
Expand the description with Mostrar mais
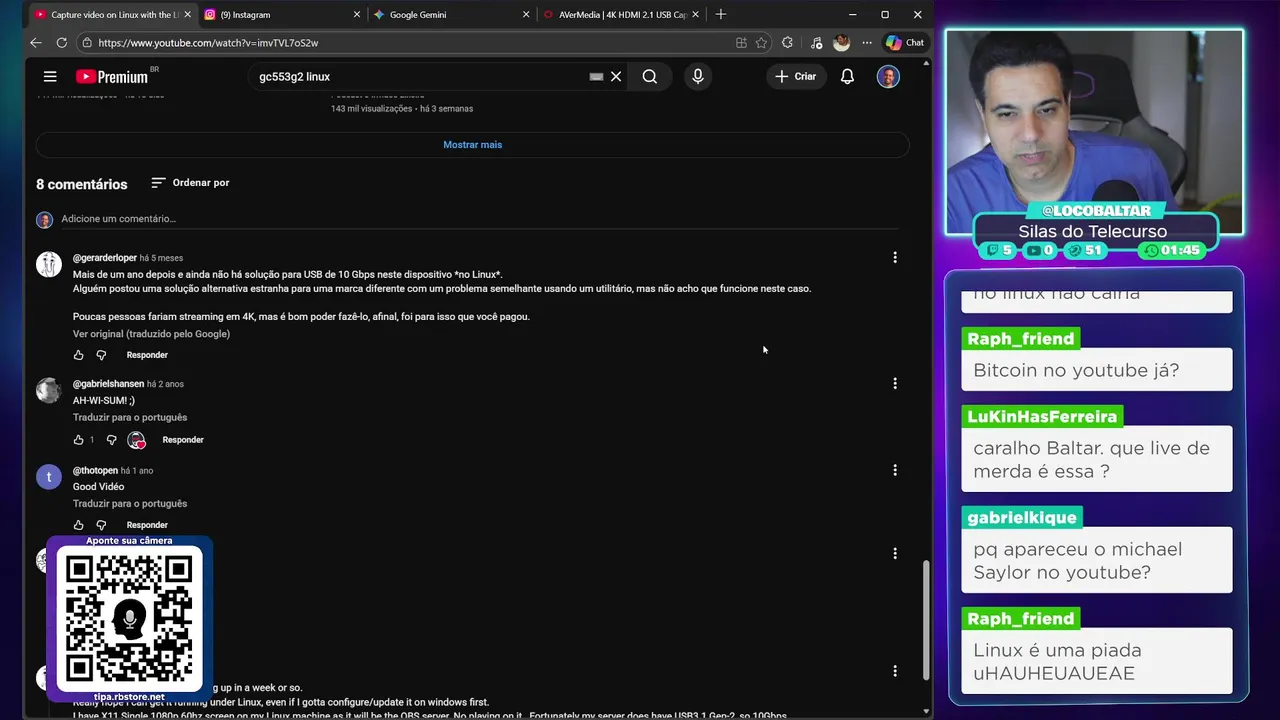point(473,145)
